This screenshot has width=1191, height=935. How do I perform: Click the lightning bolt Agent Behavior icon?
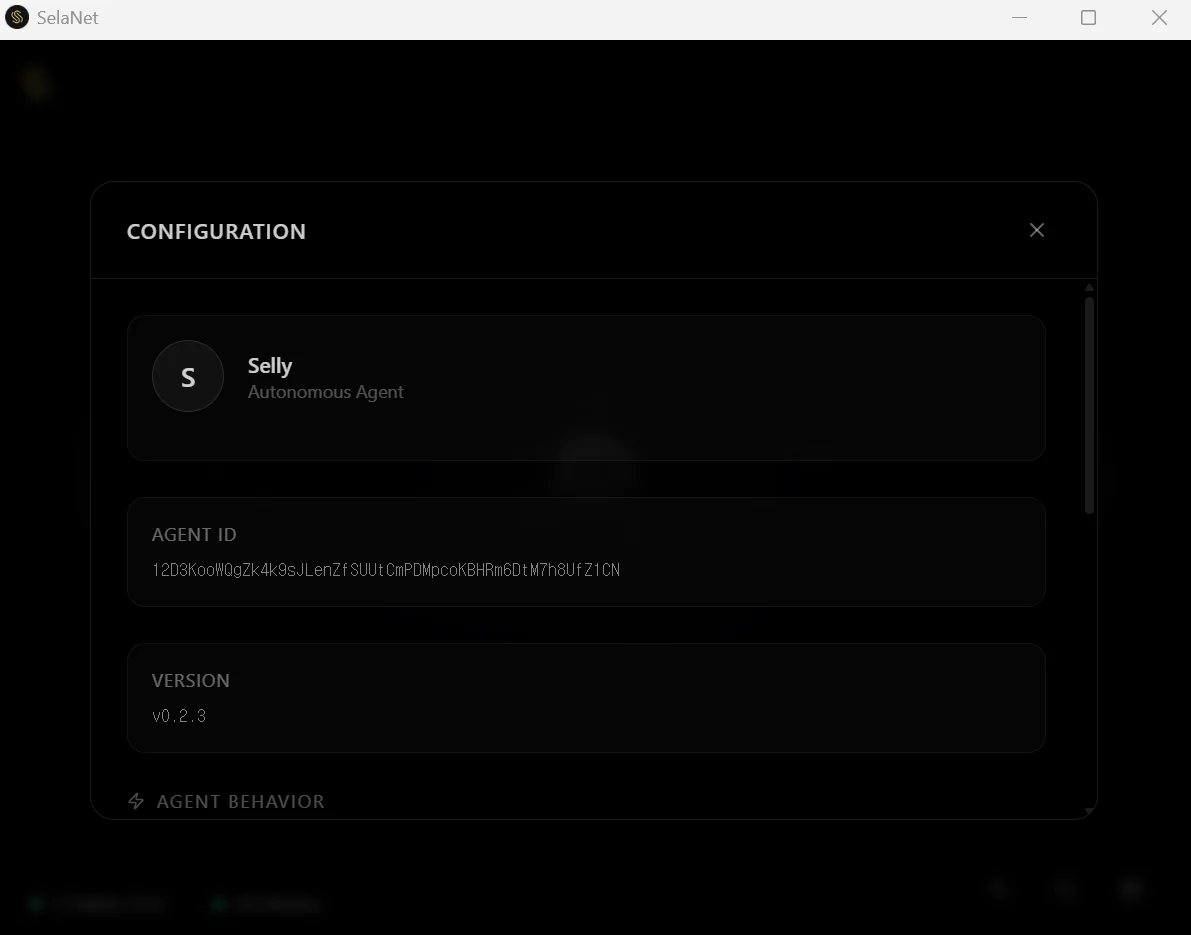click(x=136, y=801)
